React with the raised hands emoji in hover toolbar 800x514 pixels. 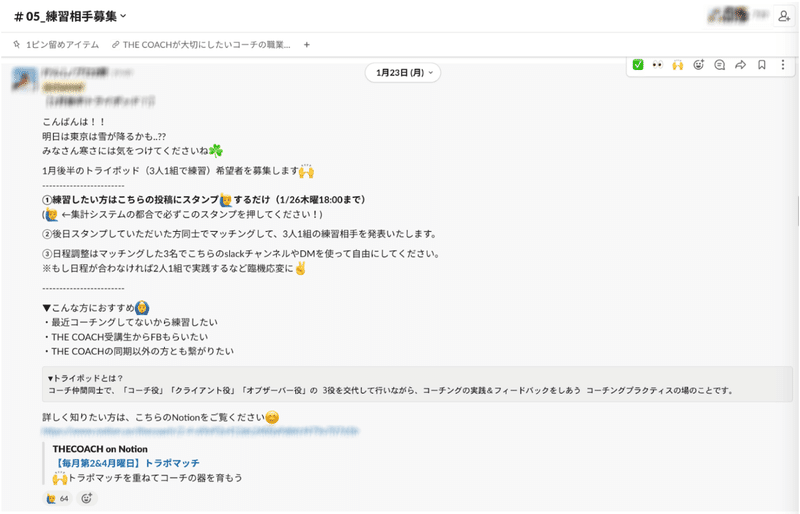tap(678, 65)
